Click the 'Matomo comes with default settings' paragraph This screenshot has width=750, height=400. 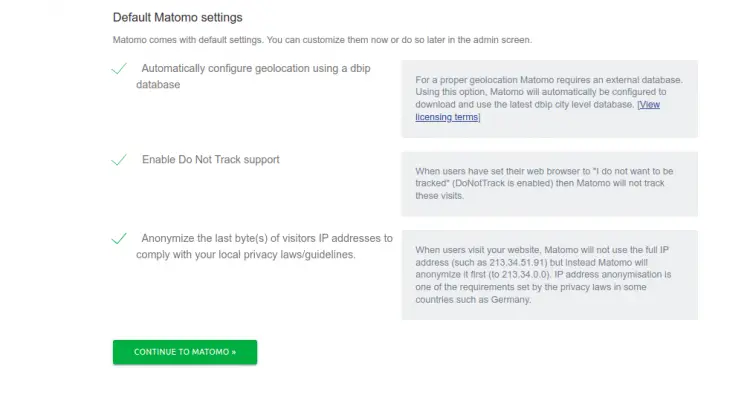(x=322, y=40)
